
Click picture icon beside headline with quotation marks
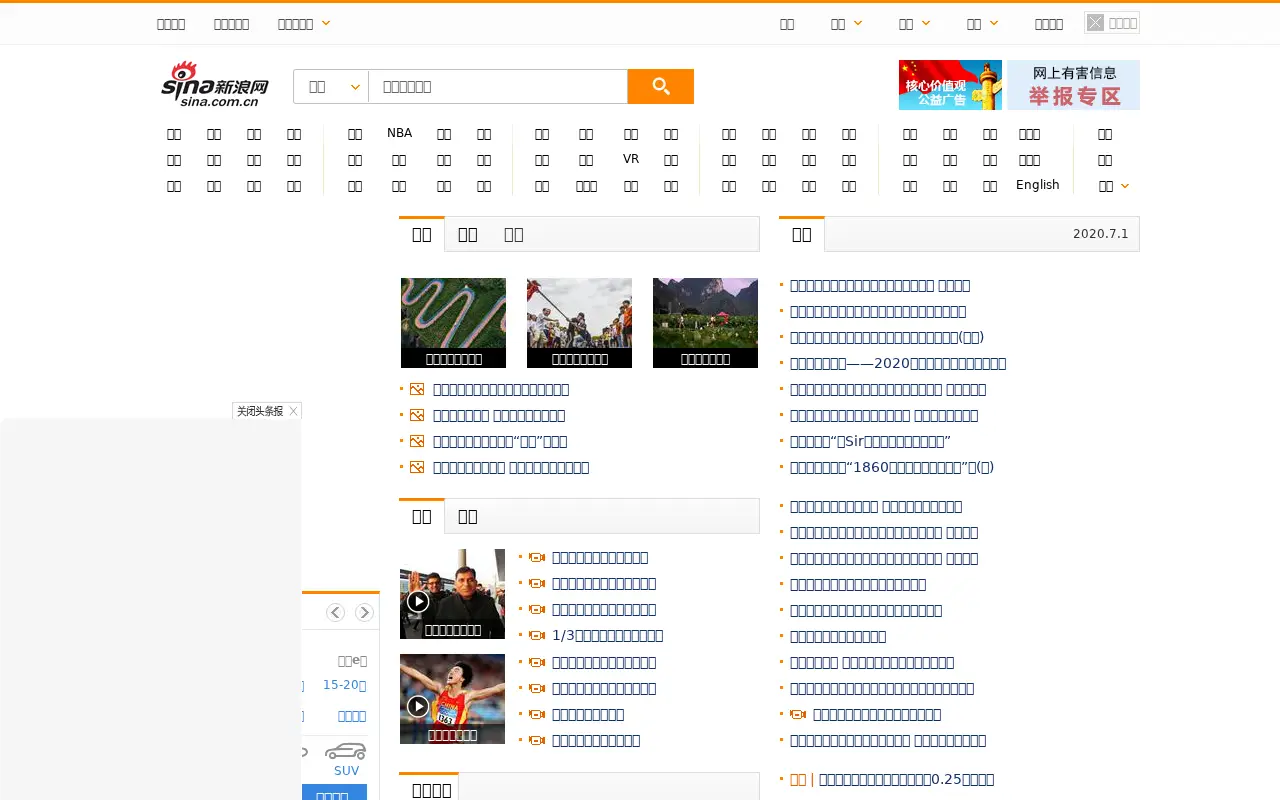tap(417, 441)
